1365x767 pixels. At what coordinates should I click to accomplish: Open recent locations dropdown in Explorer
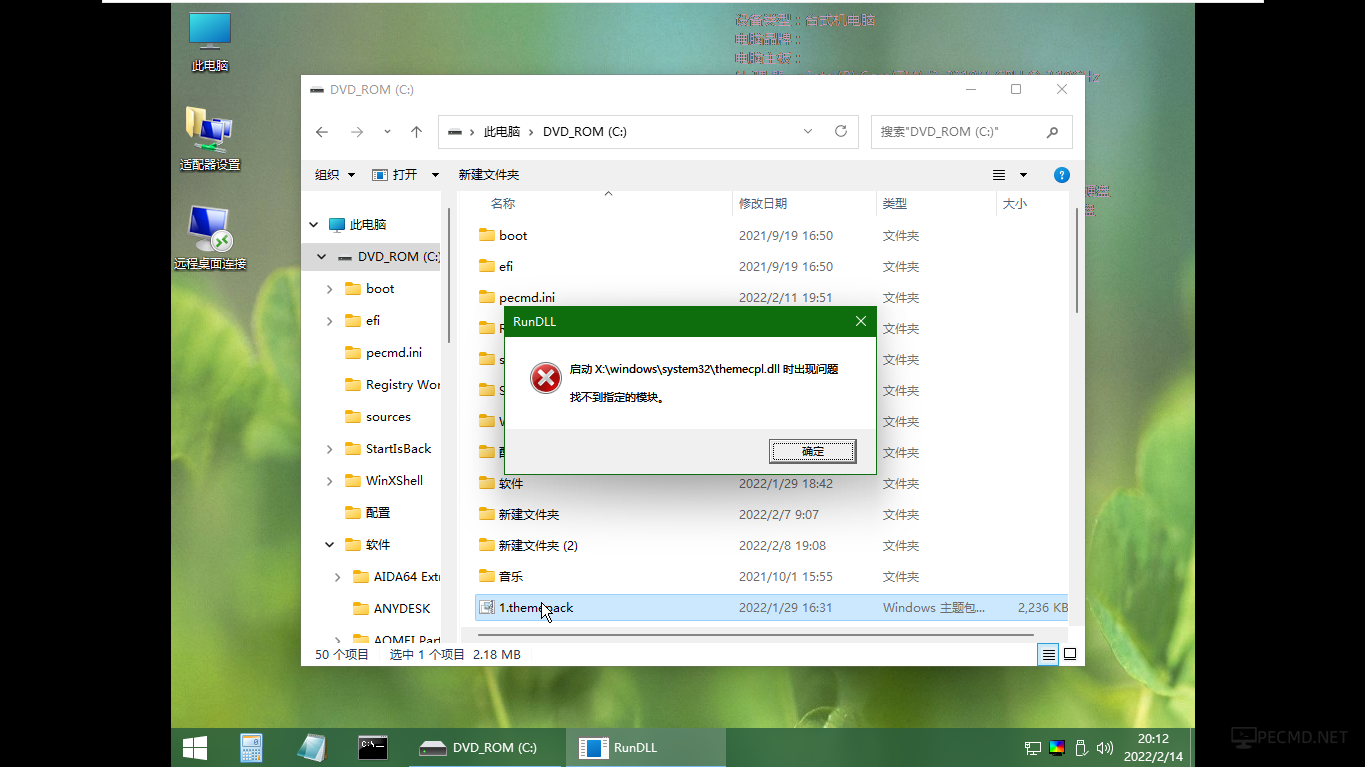click(387, 132)
